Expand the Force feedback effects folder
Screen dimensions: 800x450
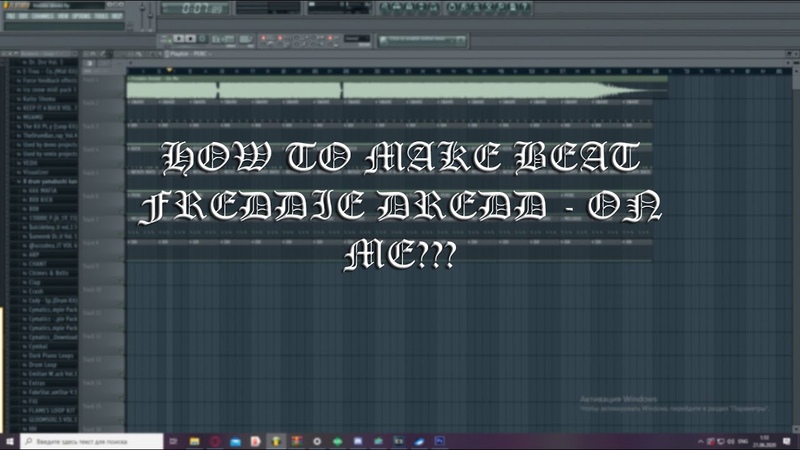(46, 81)
